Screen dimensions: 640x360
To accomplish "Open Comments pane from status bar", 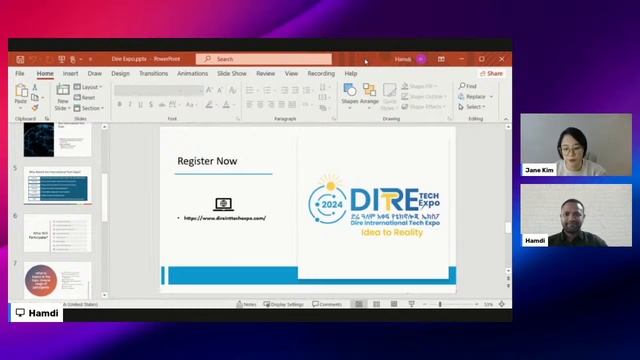I will tap(327, 304).
